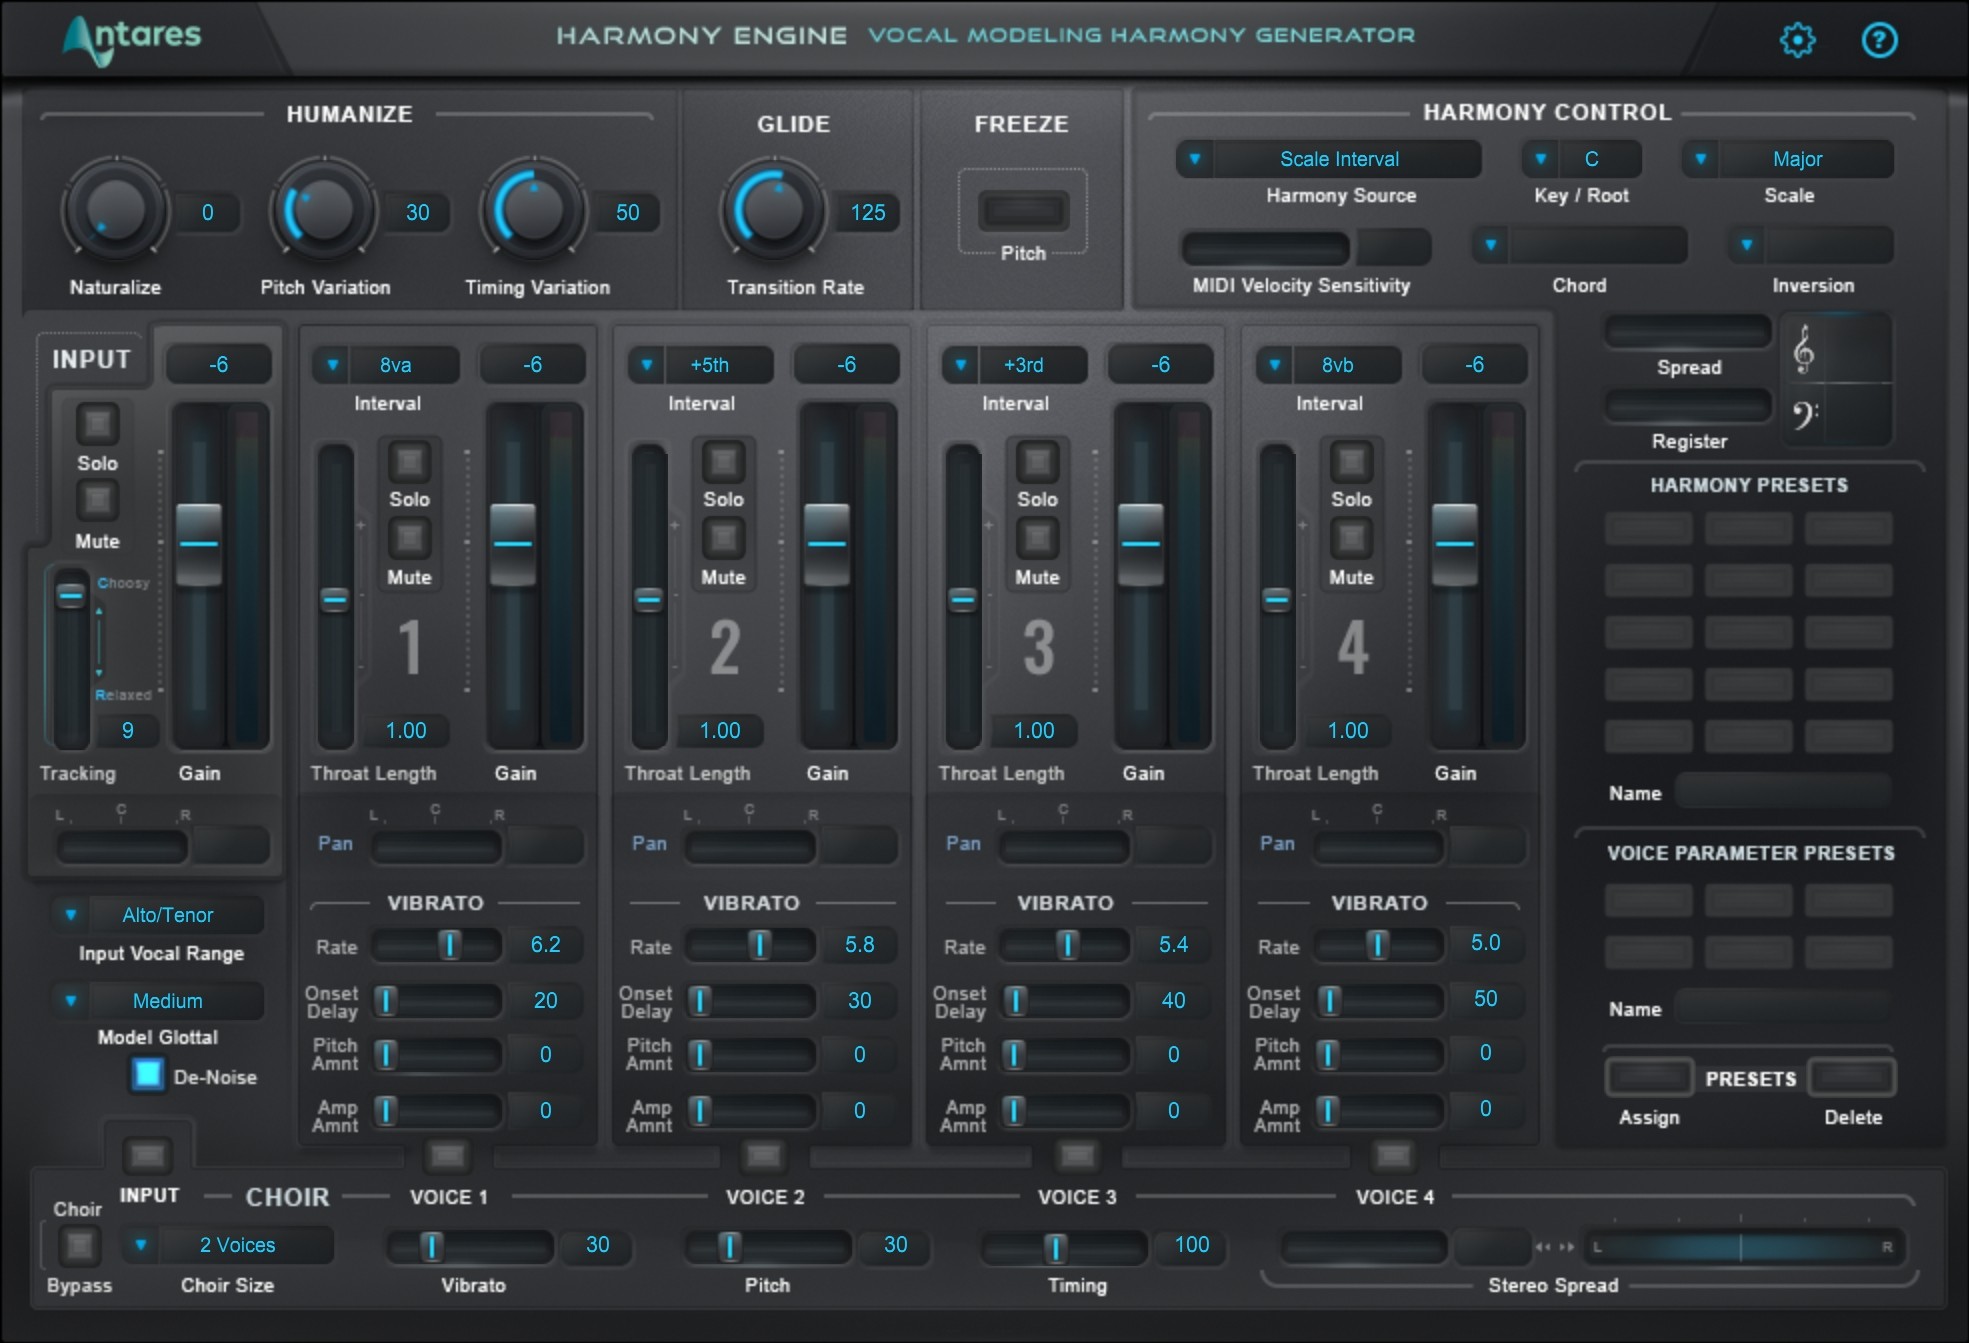Mute the Input channel
1969x1343 pixels.
(97, 500)
